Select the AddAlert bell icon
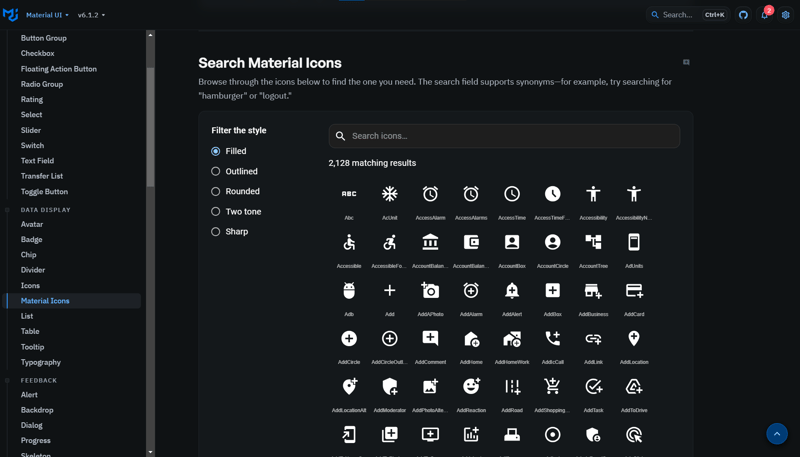 (x=512, y=290)
